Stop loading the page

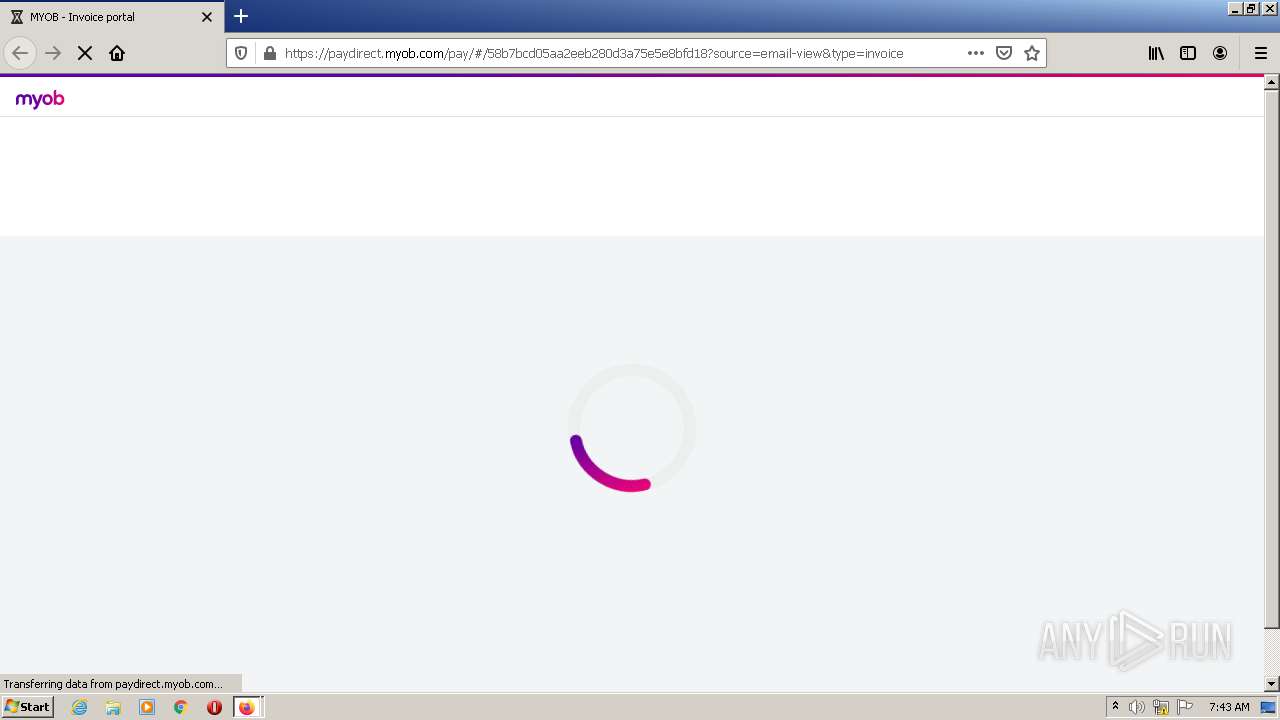pyautogui.click(x=85, y=53)
